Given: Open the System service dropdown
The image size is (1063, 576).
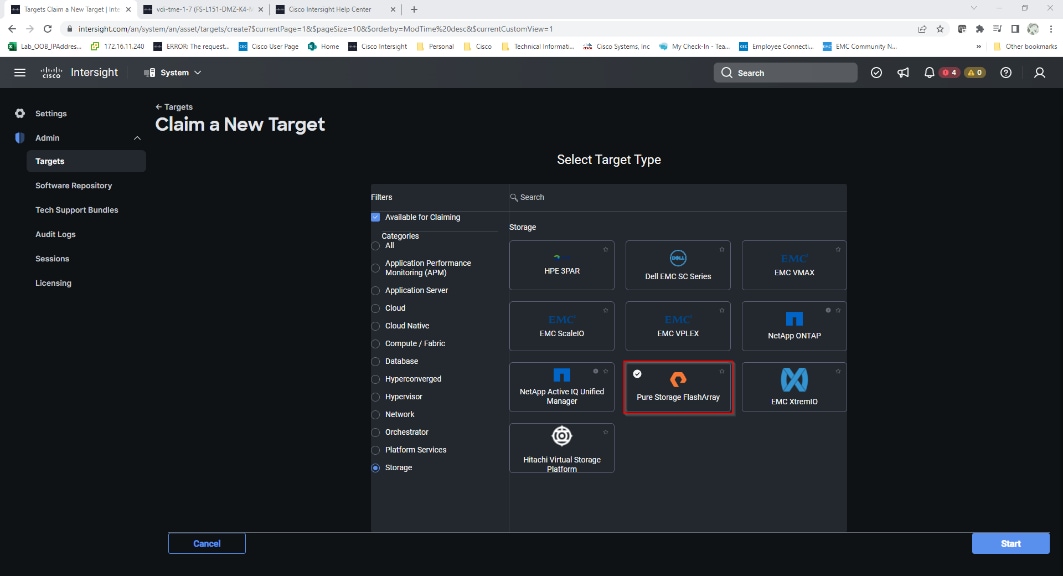Looking at the screenshot, I should 173,73.
